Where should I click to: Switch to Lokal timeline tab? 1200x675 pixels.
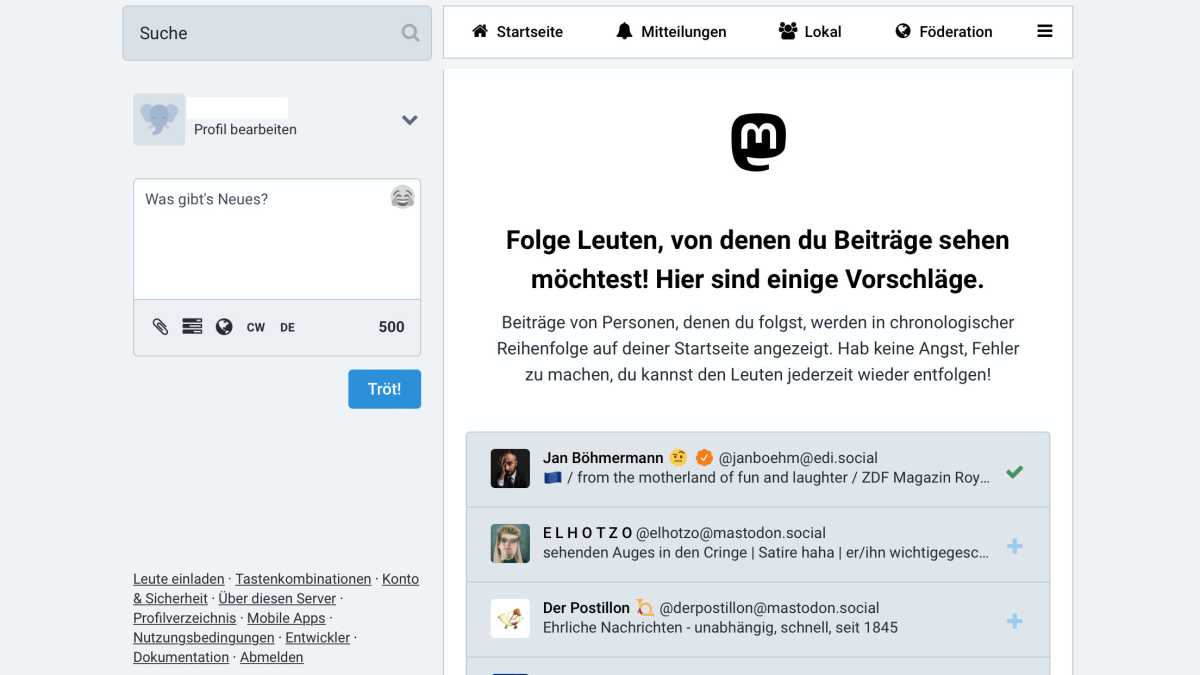tap(810, 32)
